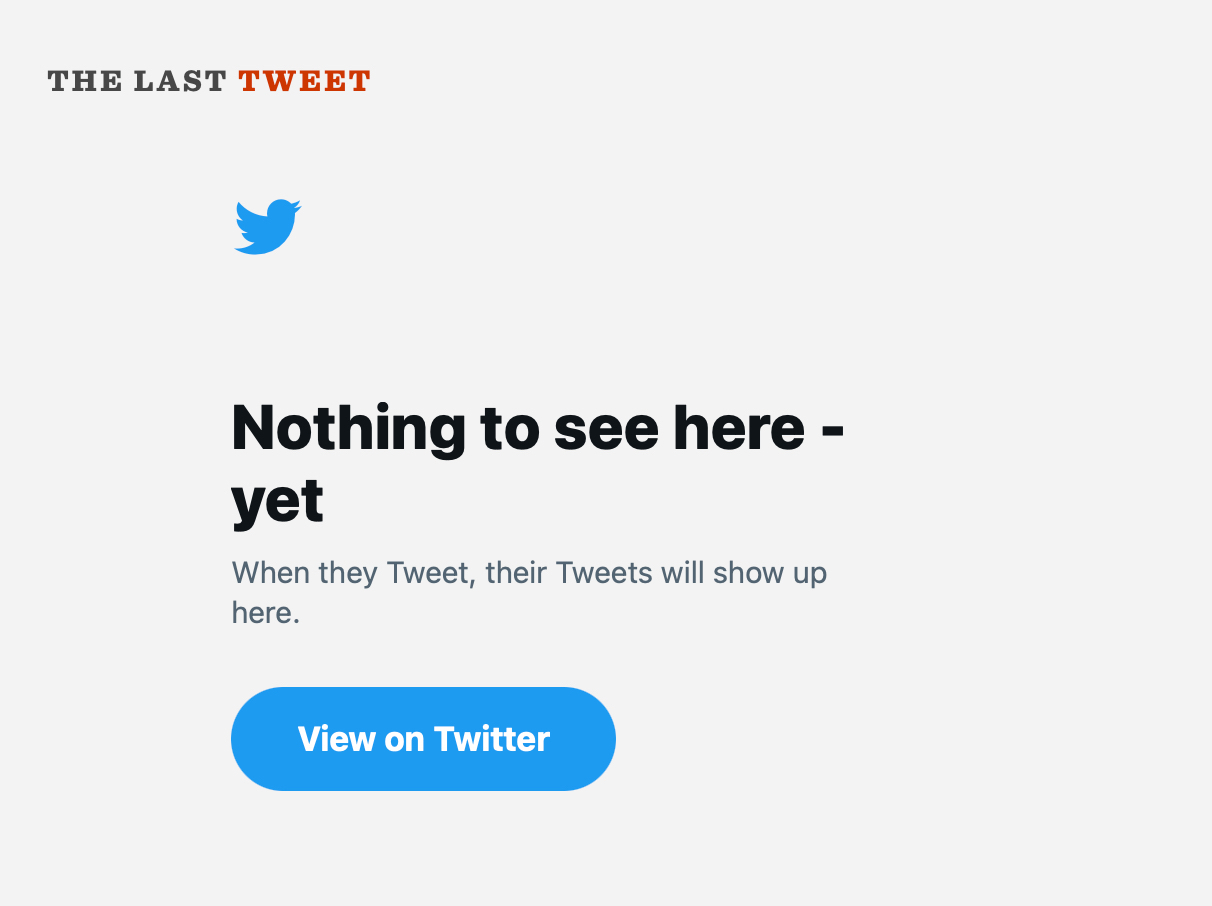Click the word Twitter inside blue button
The image size is (1212, 906).
coord(491,739)
